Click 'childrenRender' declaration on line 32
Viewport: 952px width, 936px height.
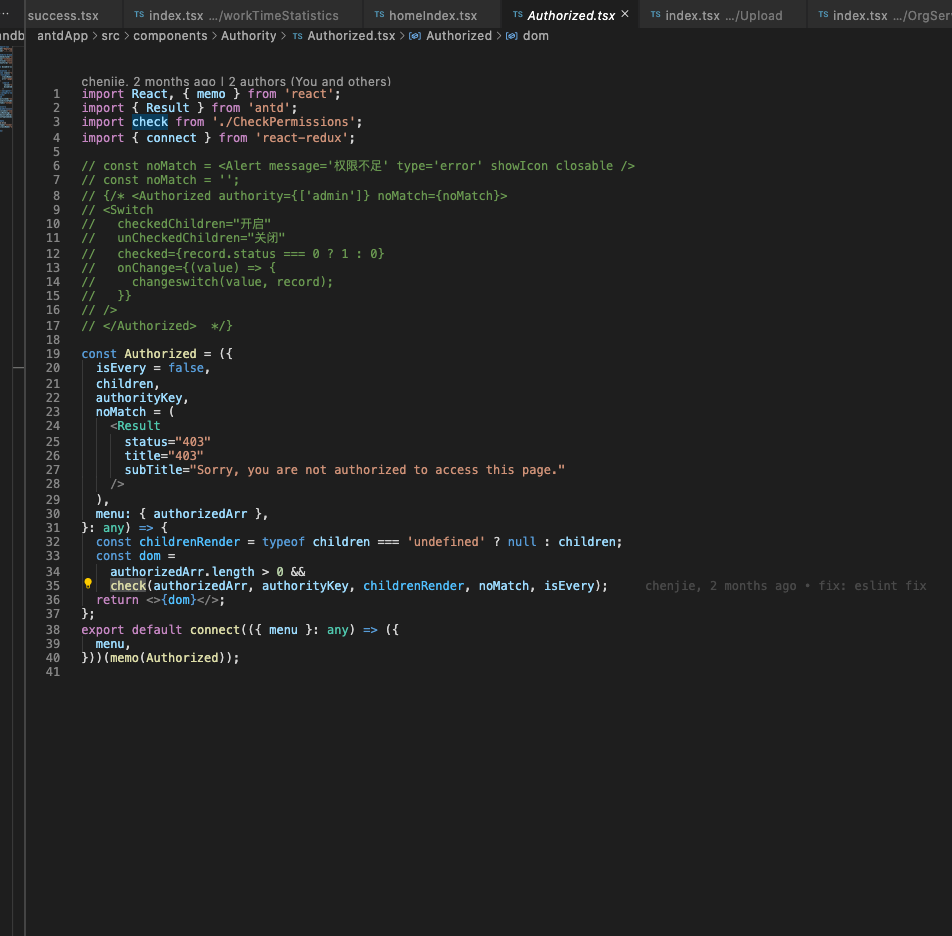[189, 542]
